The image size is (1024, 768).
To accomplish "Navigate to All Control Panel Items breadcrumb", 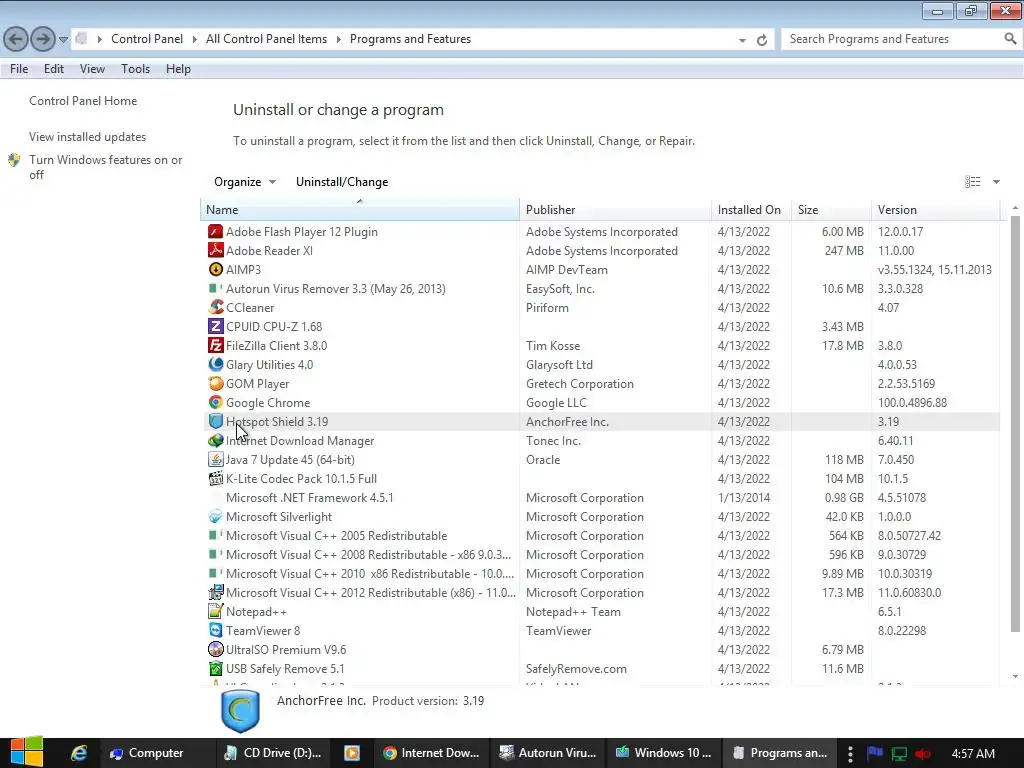I will tap(266, 39).
